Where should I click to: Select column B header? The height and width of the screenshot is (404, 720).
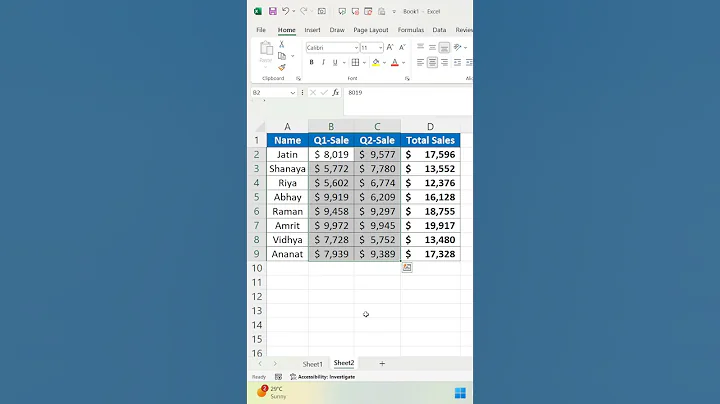[331, 126]
